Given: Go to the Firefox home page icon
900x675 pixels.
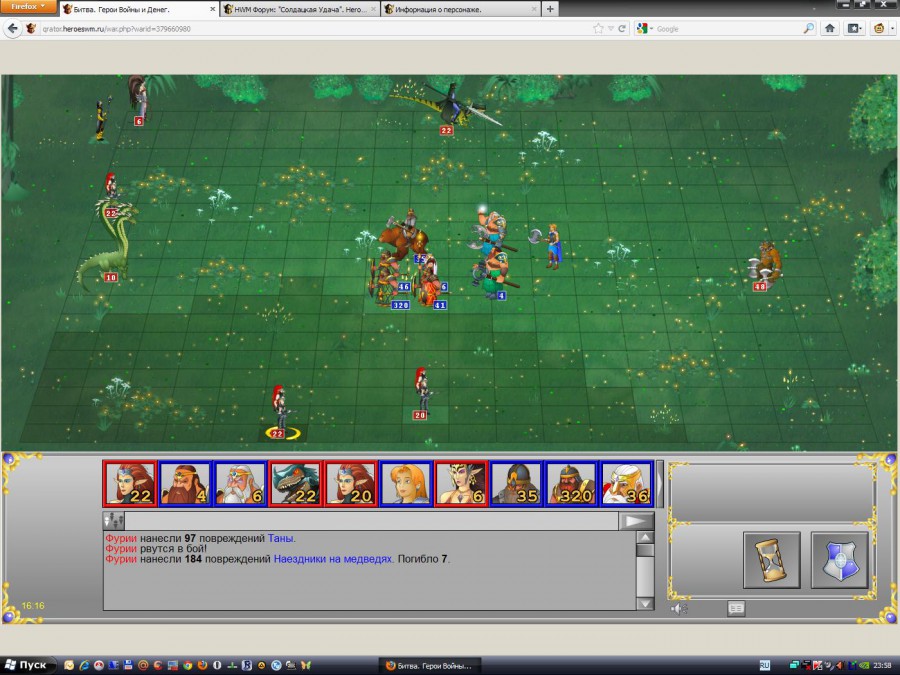Looking at the screenshot, I should click(x=829, y=28).
